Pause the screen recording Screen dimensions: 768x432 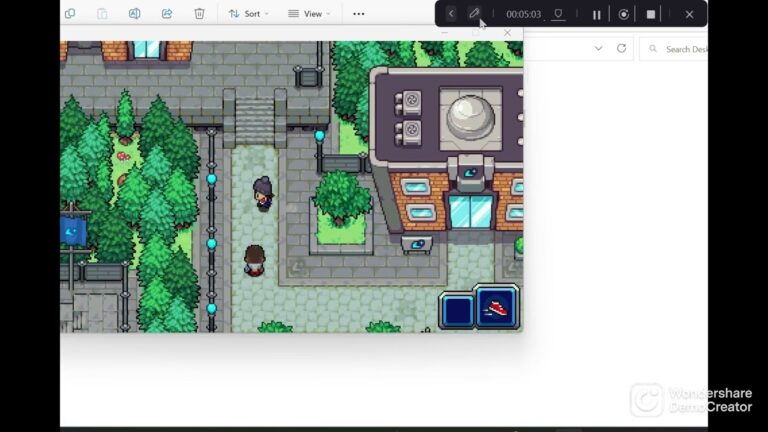pyautogui.click(x=596, y=15)
